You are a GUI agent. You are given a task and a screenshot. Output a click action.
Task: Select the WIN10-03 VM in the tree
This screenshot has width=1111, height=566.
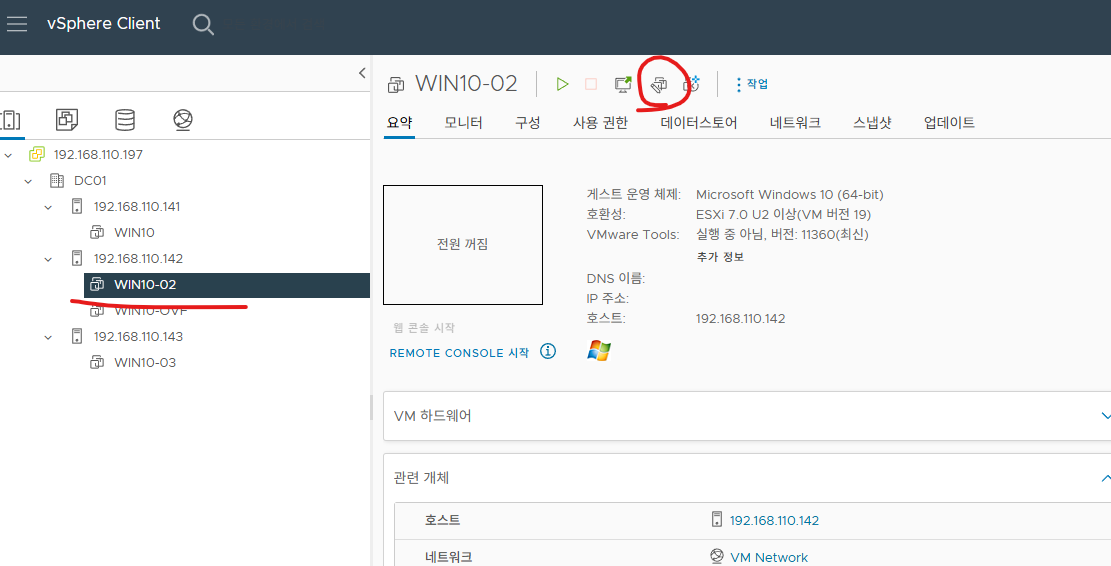tap(145, 363)
